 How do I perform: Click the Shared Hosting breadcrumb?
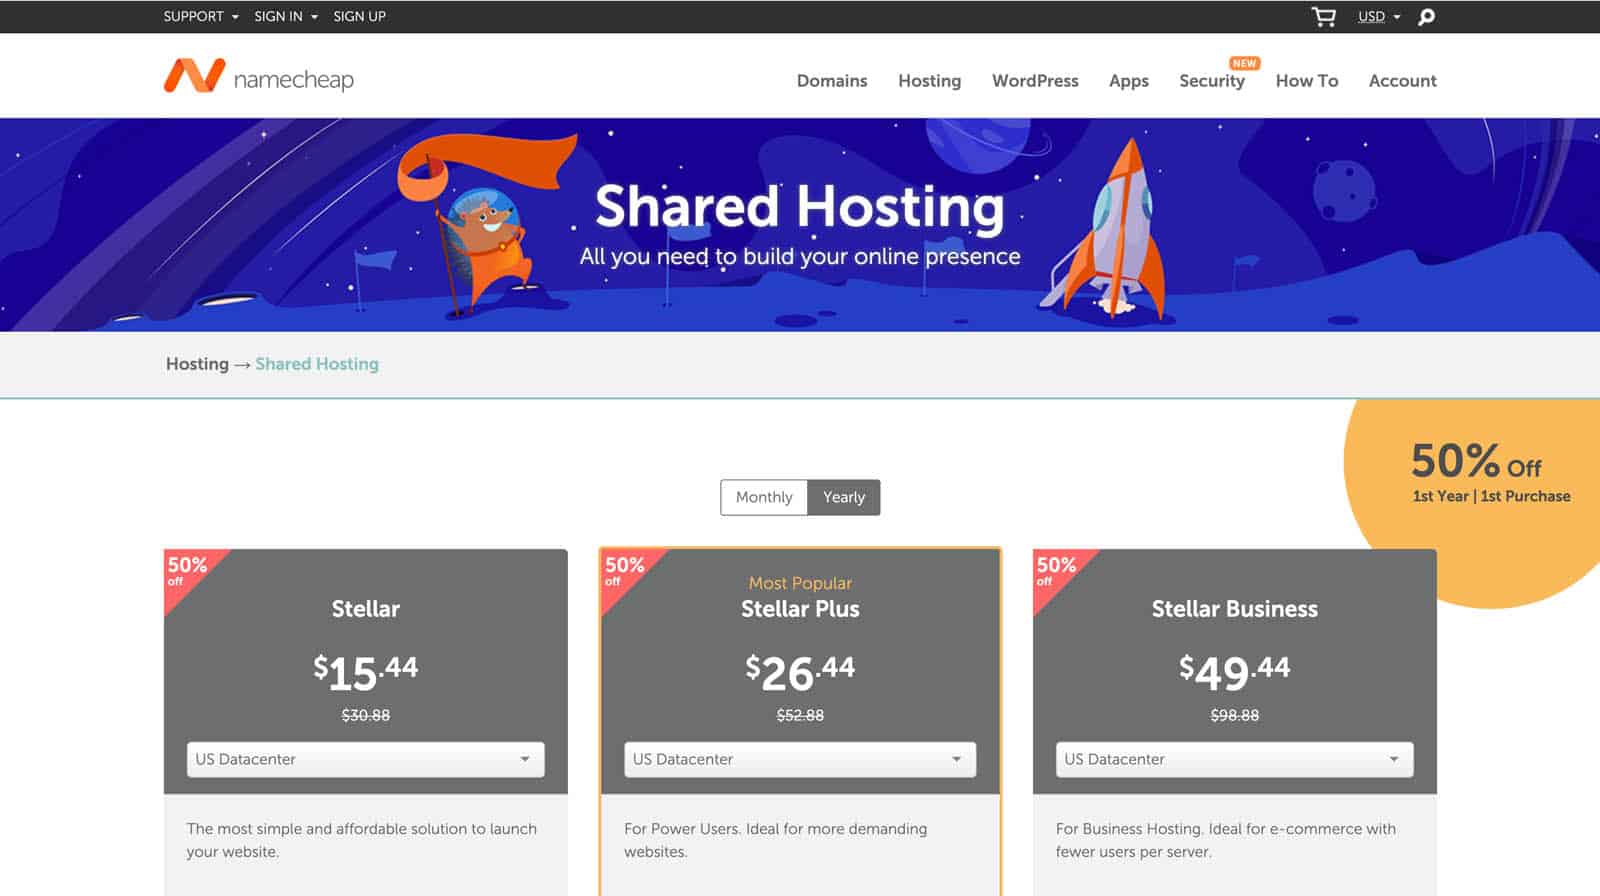[317, 364]
